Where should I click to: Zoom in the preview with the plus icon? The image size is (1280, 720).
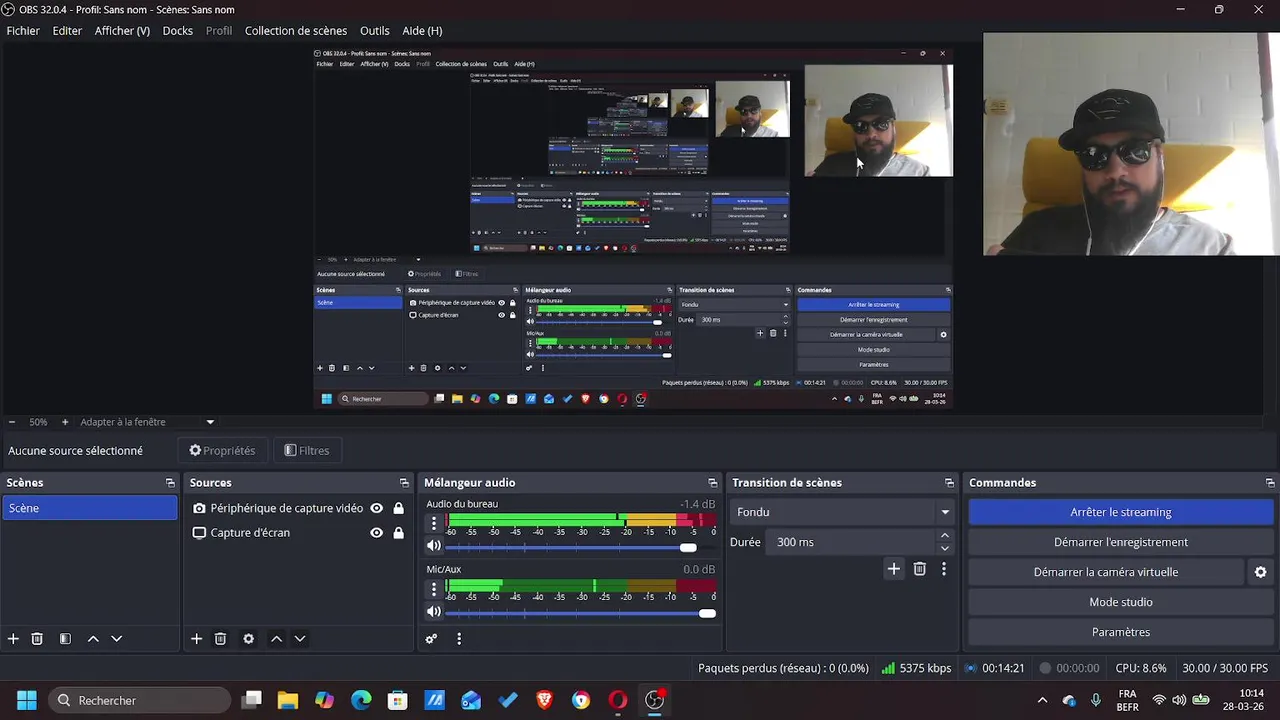tap(65, 422)
